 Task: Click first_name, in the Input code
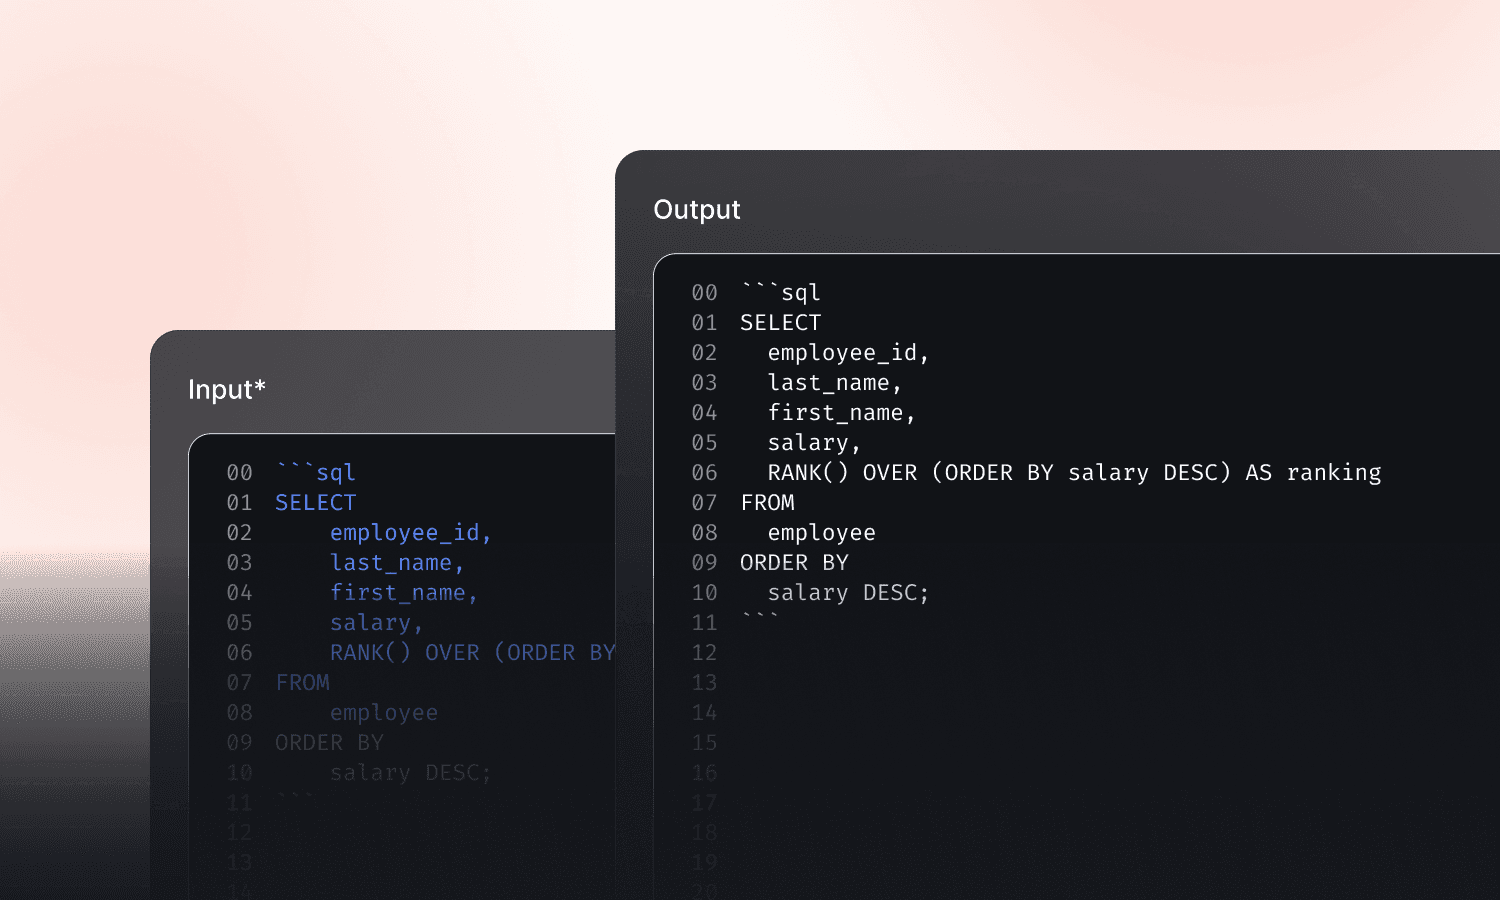[404, 592]
